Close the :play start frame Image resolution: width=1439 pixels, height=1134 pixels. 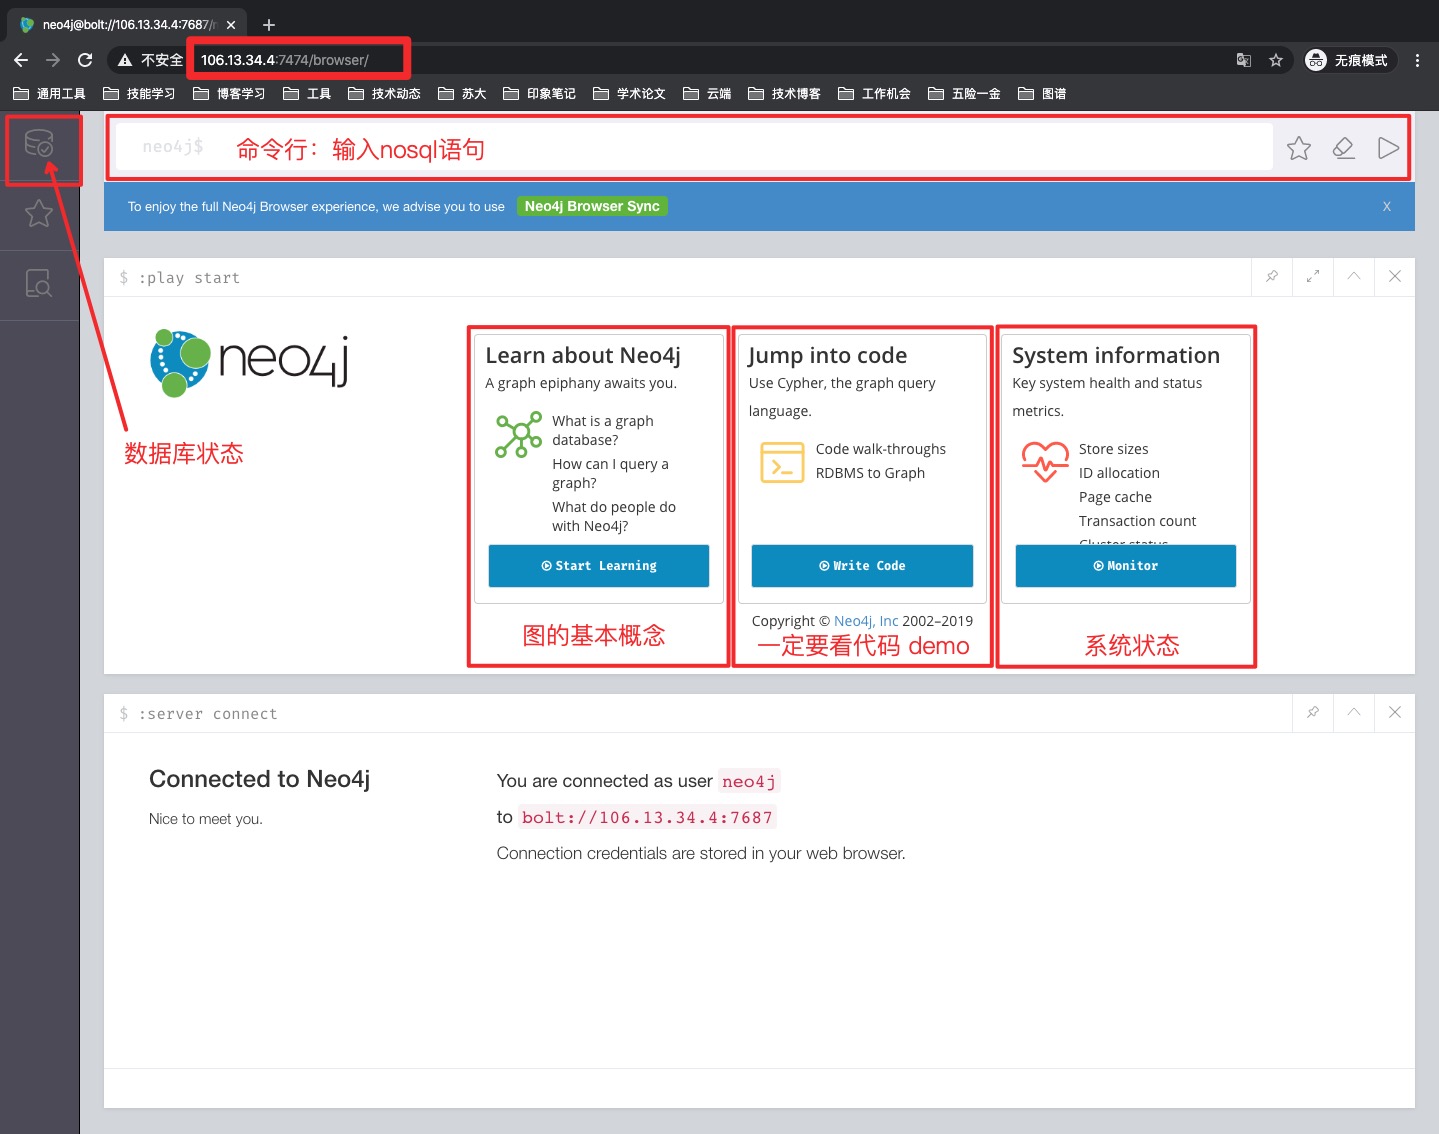point(1395,276)
